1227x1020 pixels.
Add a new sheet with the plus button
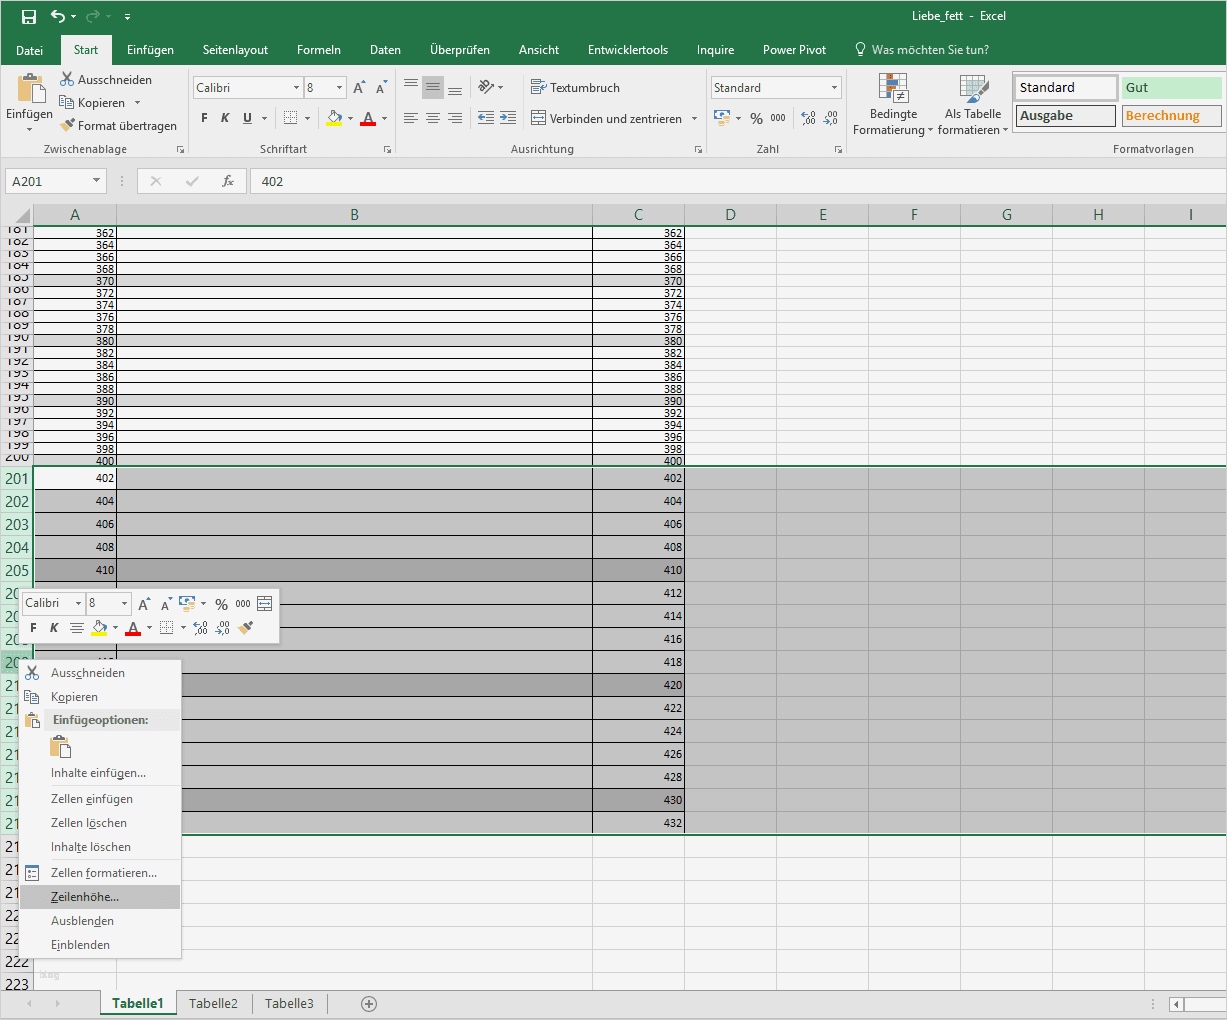tap(369, 1004)
